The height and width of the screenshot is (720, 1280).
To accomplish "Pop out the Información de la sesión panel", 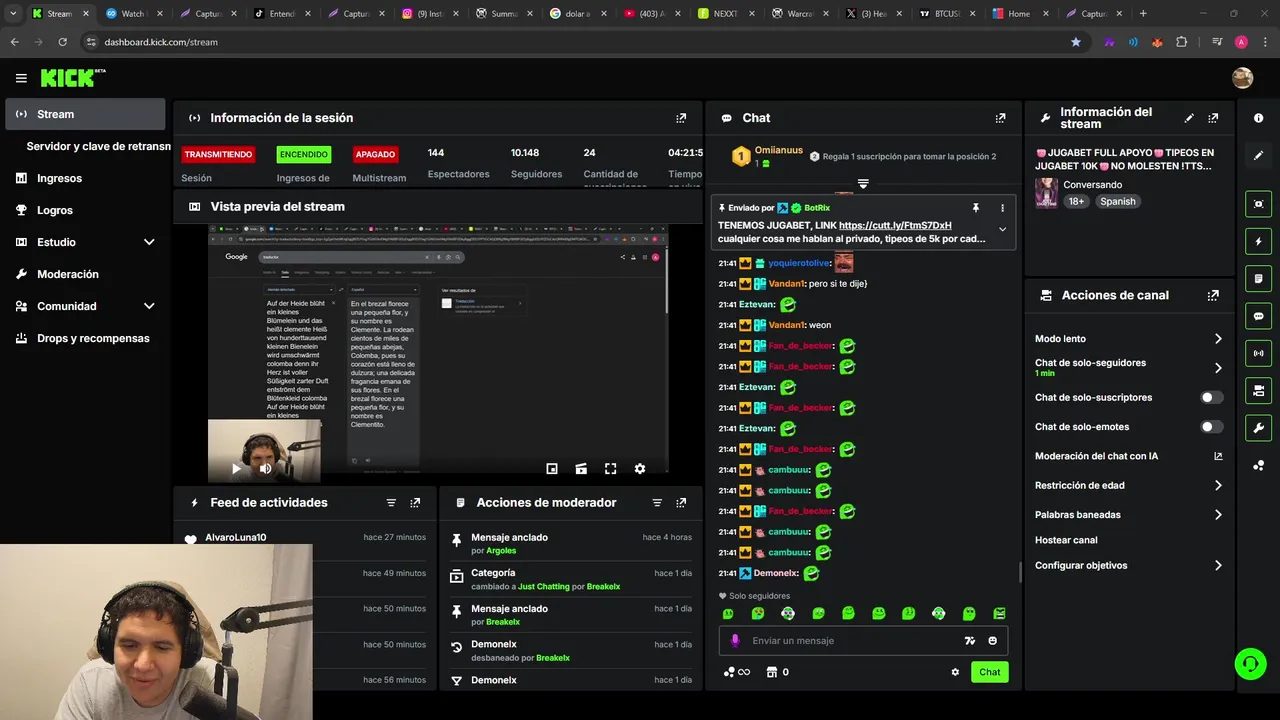I will tap(681, 118).
